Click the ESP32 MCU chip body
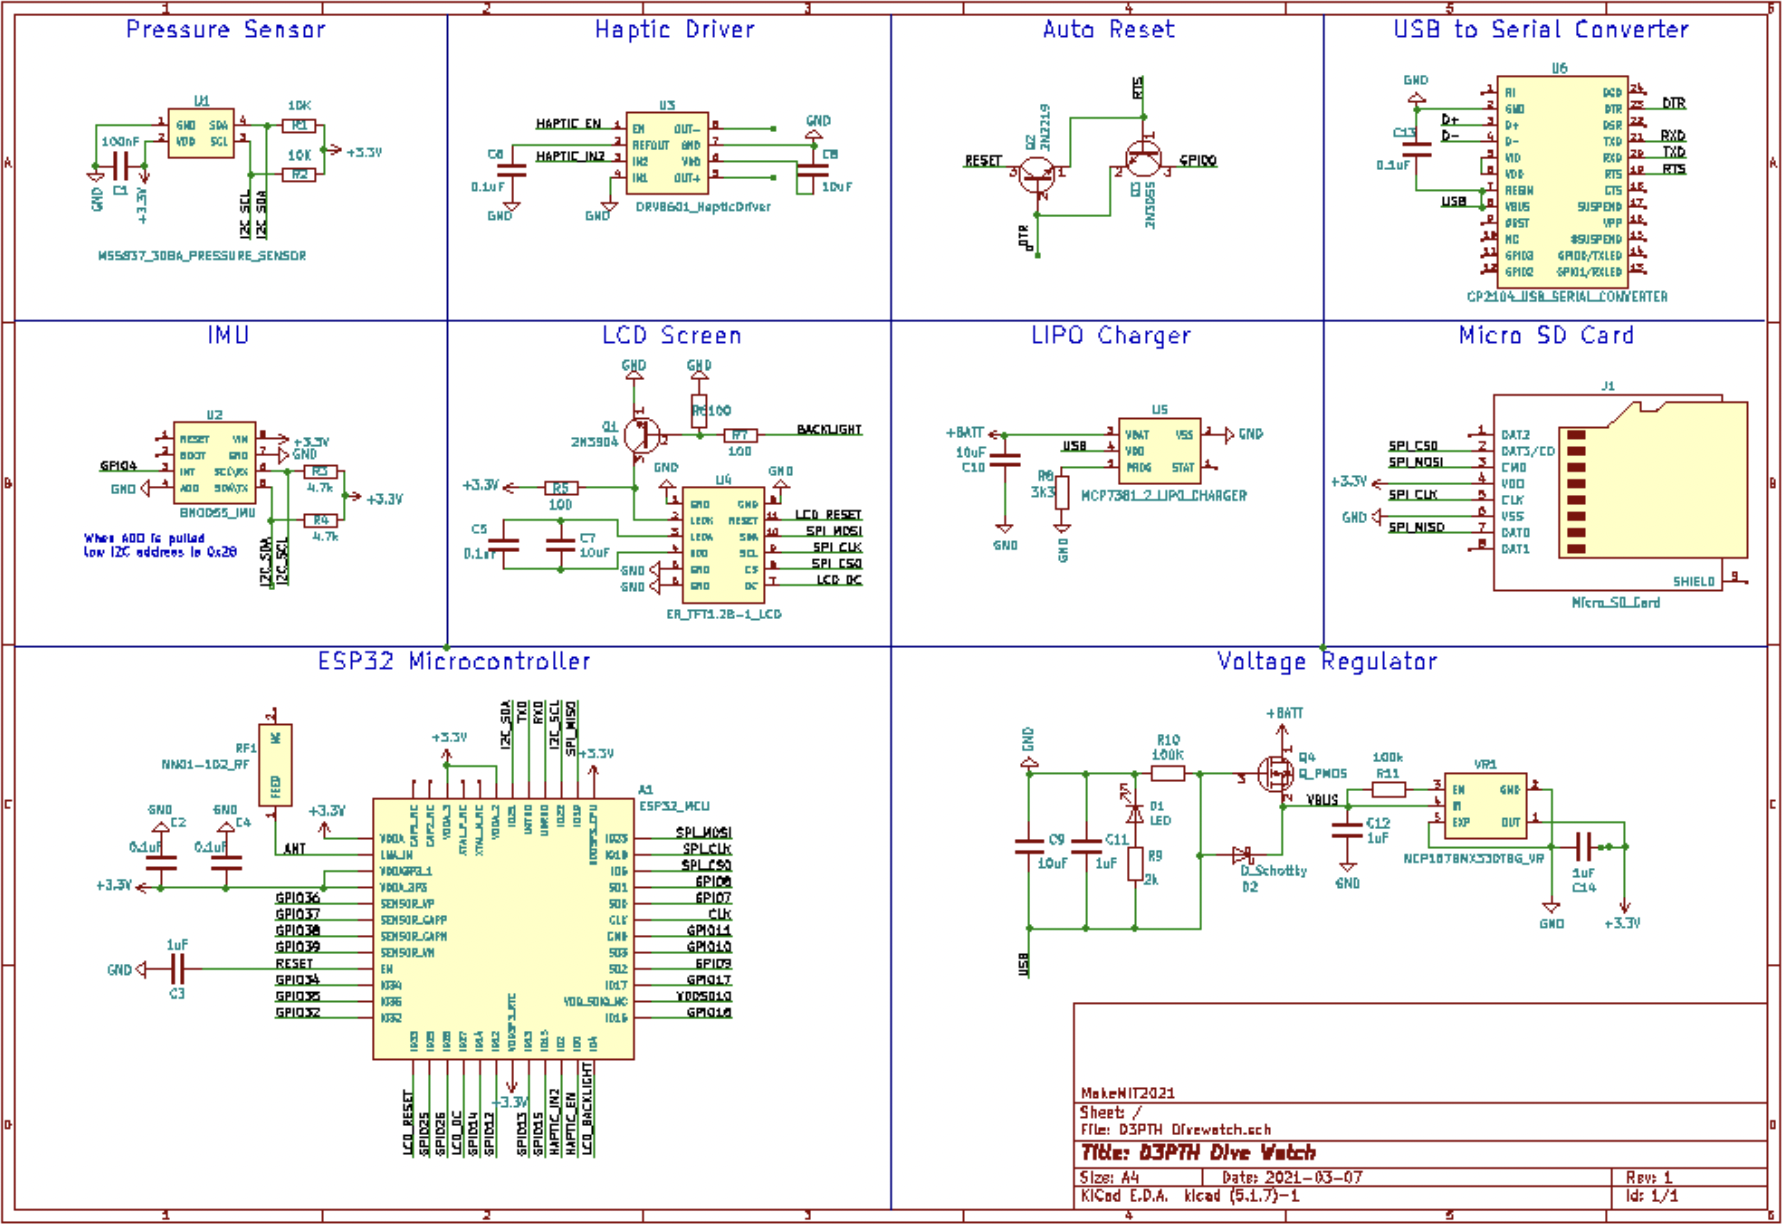The height and width of the screenshot is (1226, 1784). (x=502, y=927)
